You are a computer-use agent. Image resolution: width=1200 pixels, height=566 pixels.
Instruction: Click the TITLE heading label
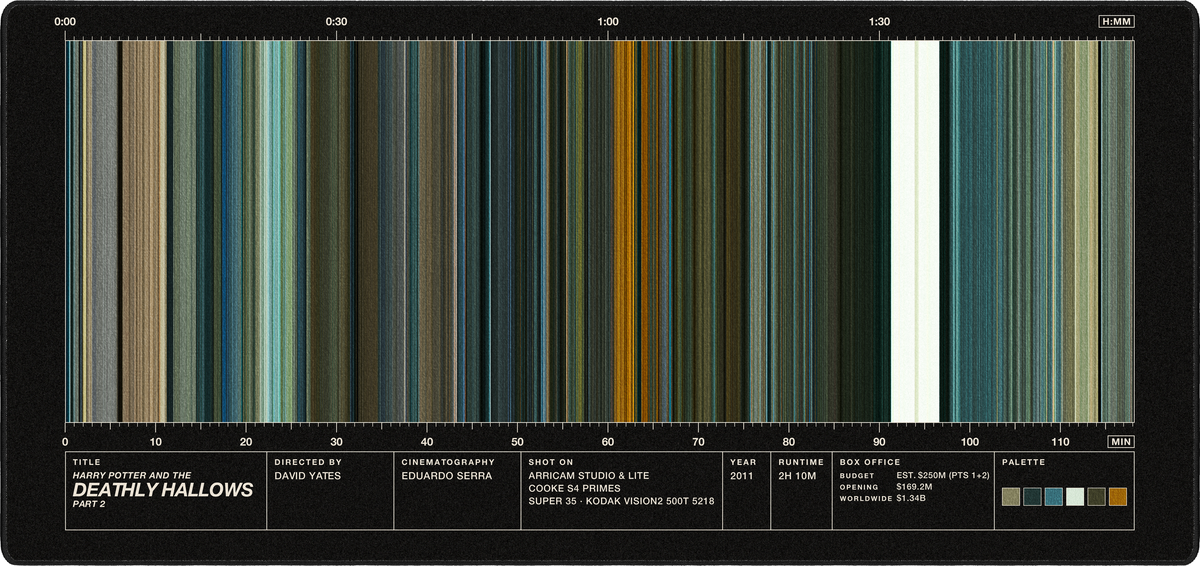[87, 463]
